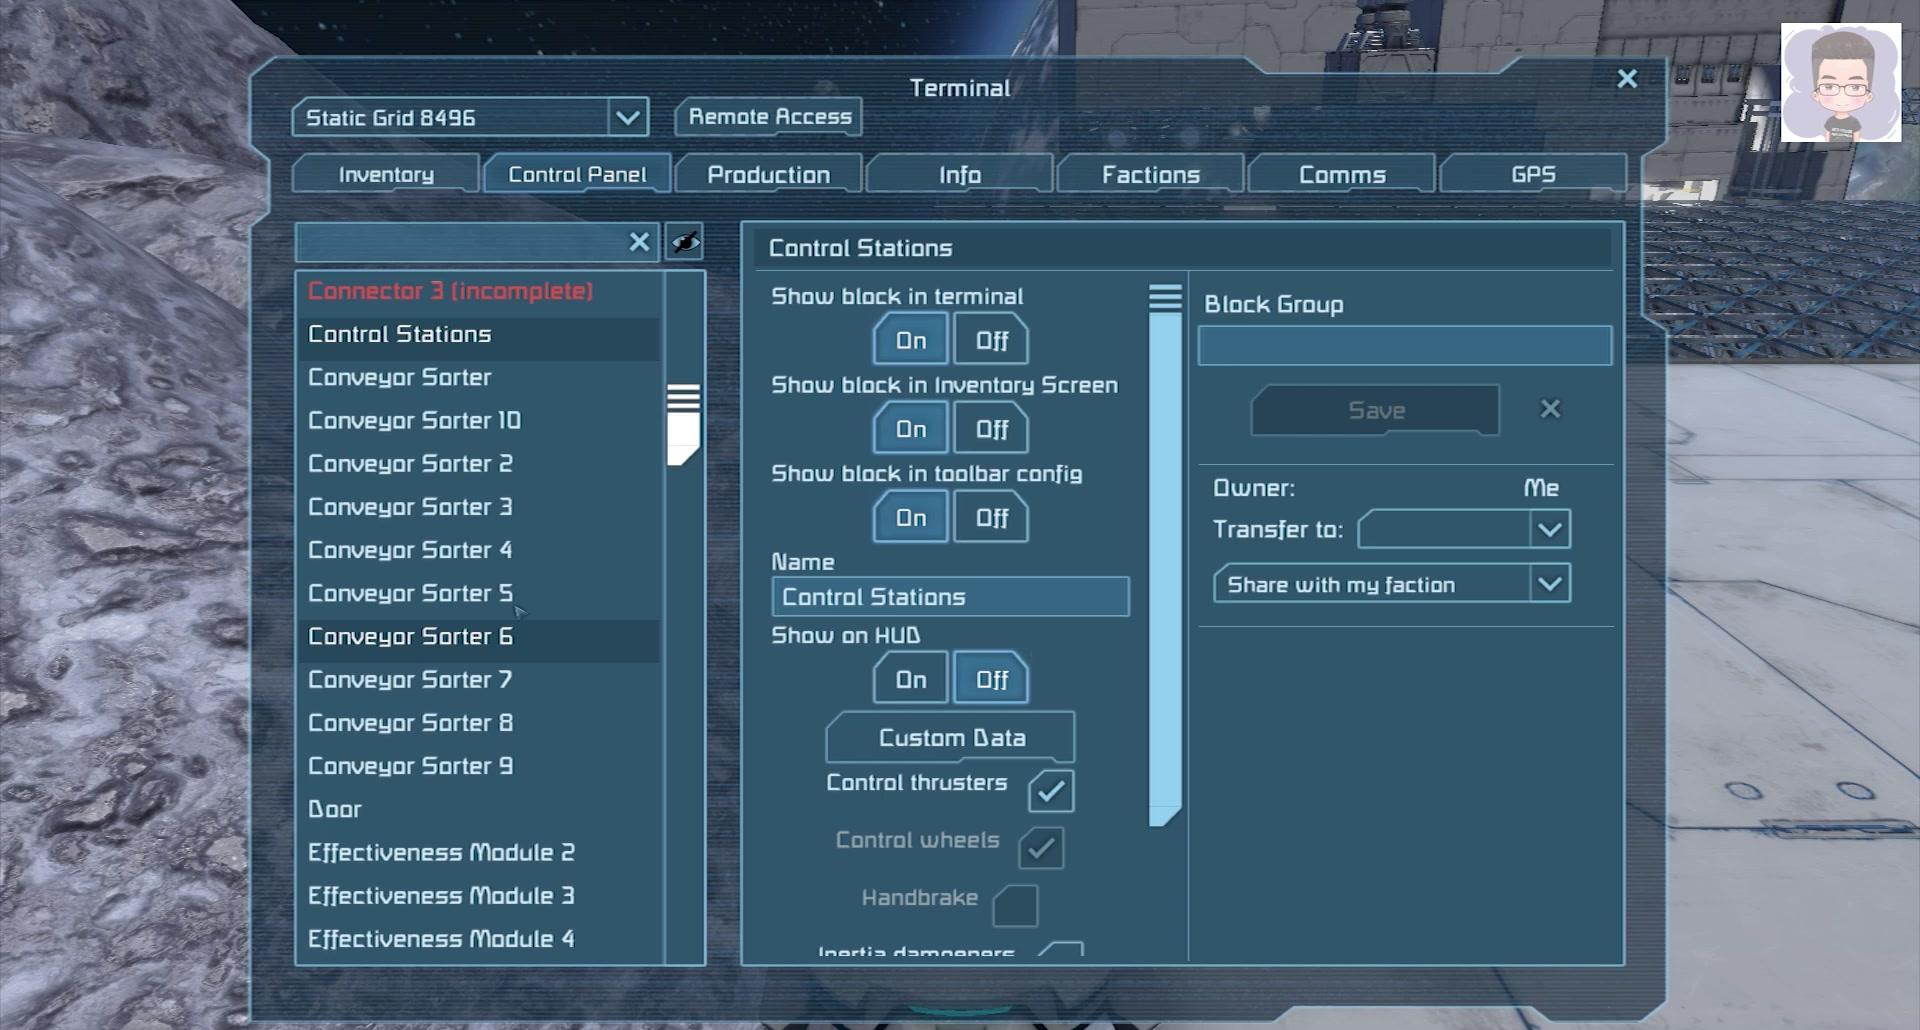This screenshot has height=1030, width=1920.
Task: Turn On Show on HUD
Action: pyautogui.click(x=910, y=680)
